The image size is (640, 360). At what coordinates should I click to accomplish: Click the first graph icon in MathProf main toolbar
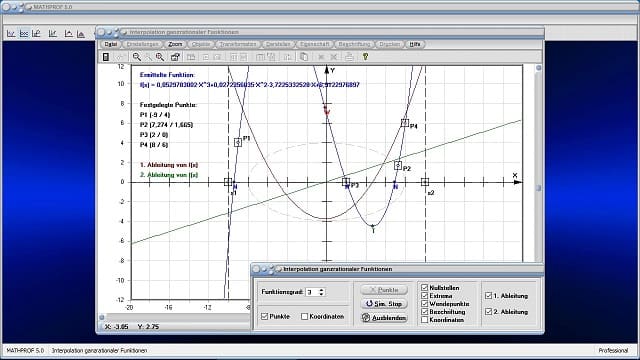[x=11, y=33]
